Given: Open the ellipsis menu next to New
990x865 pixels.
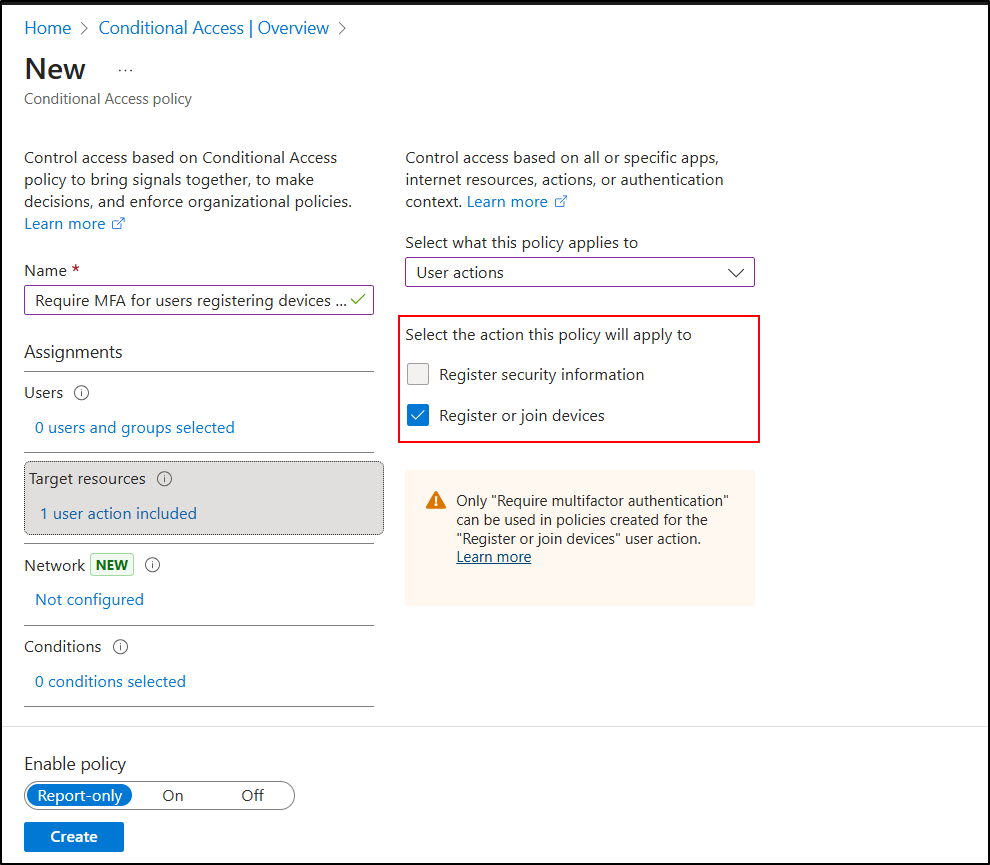Looking at the screenshot, I should coord(125,70).
